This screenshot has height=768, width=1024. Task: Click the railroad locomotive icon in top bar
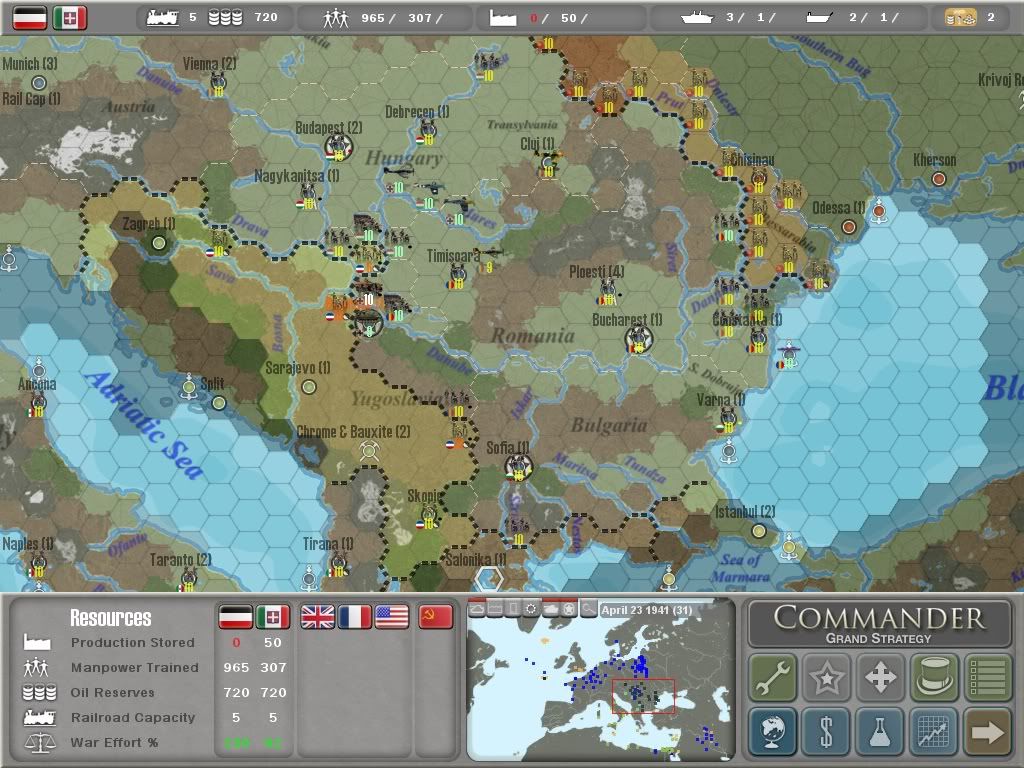163,18
